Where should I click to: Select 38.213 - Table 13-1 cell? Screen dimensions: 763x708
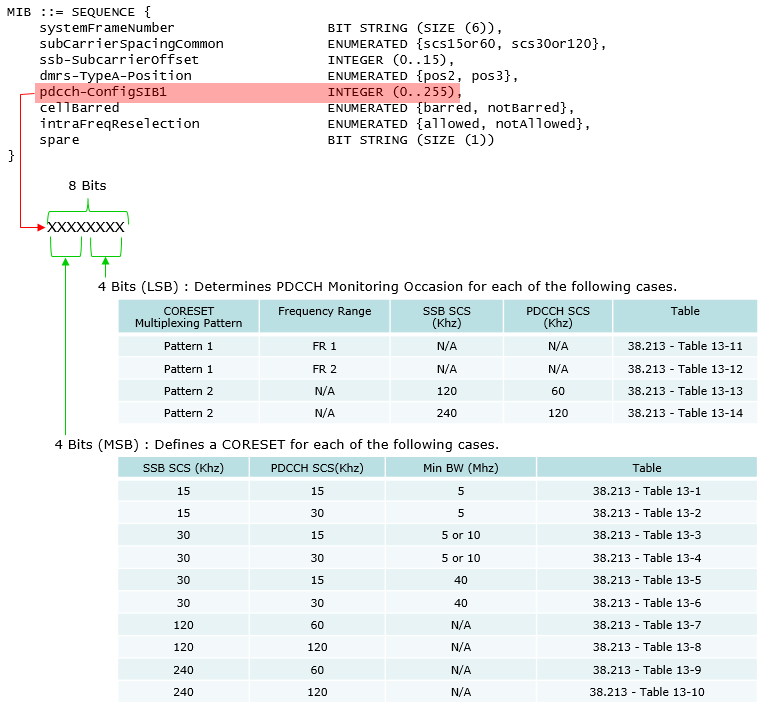[647, 491]
